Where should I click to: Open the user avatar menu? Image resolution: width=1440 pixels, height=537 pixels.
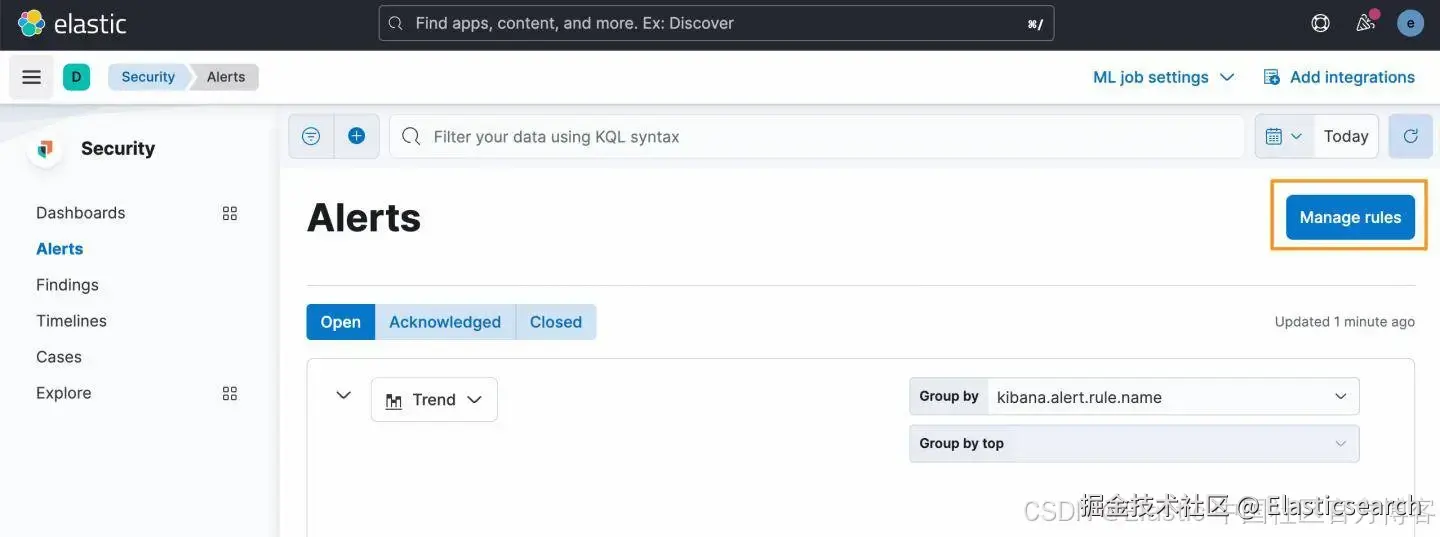point(1410,23)
